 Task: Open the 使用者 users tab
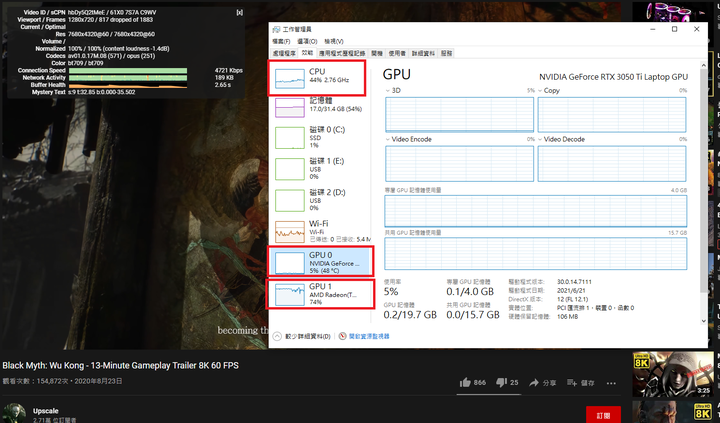coord(397,53)
